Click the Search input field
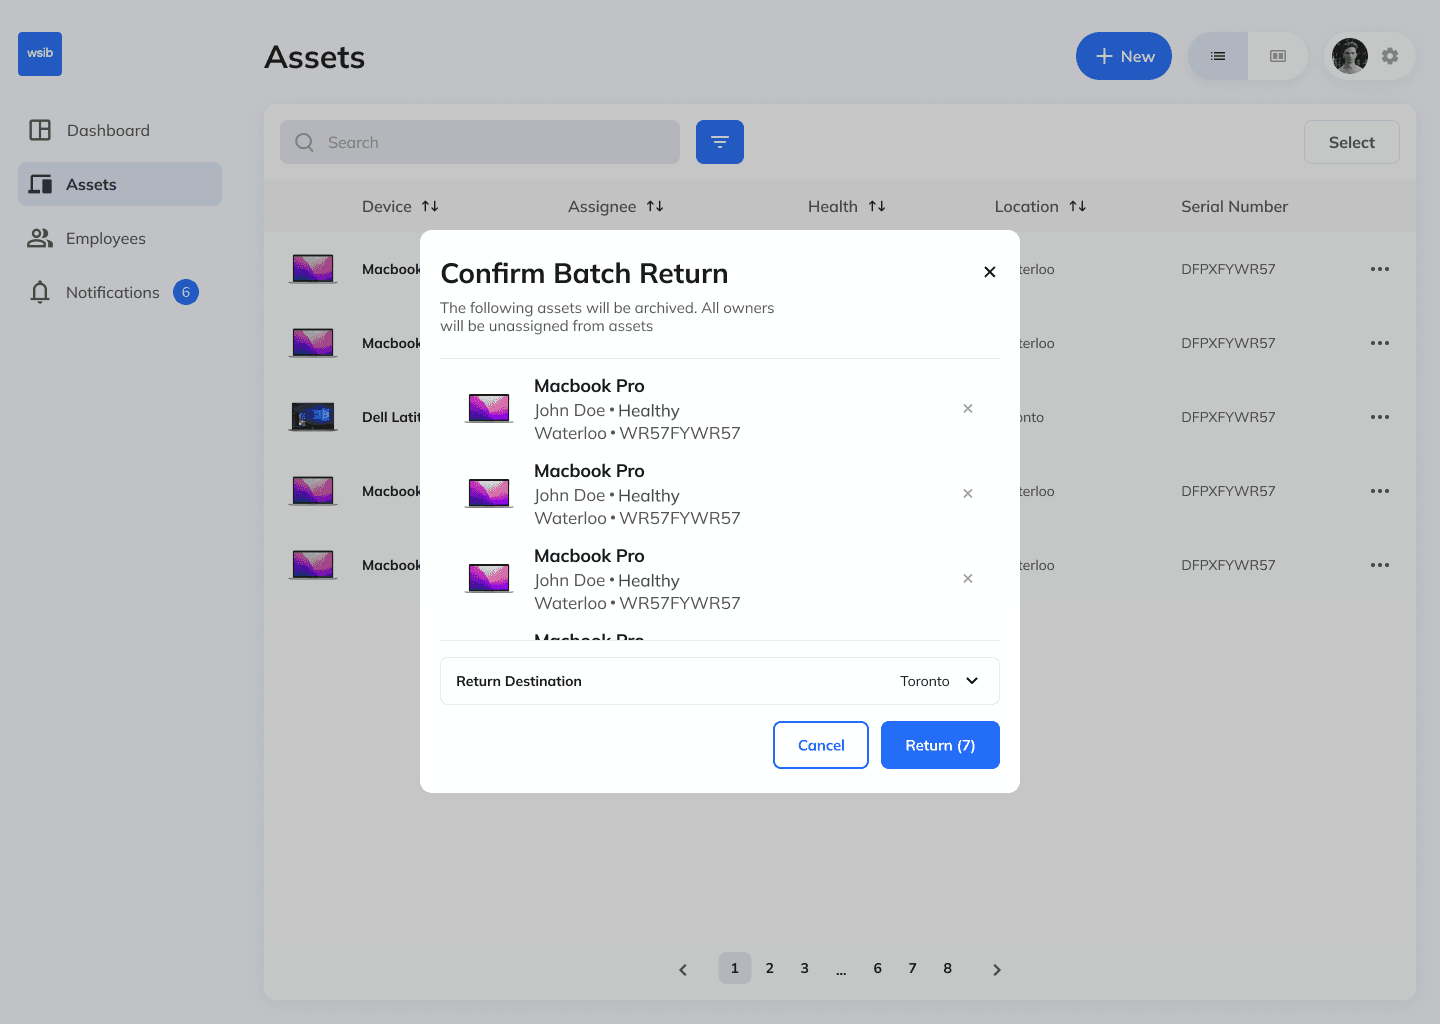 coord(480,142)
